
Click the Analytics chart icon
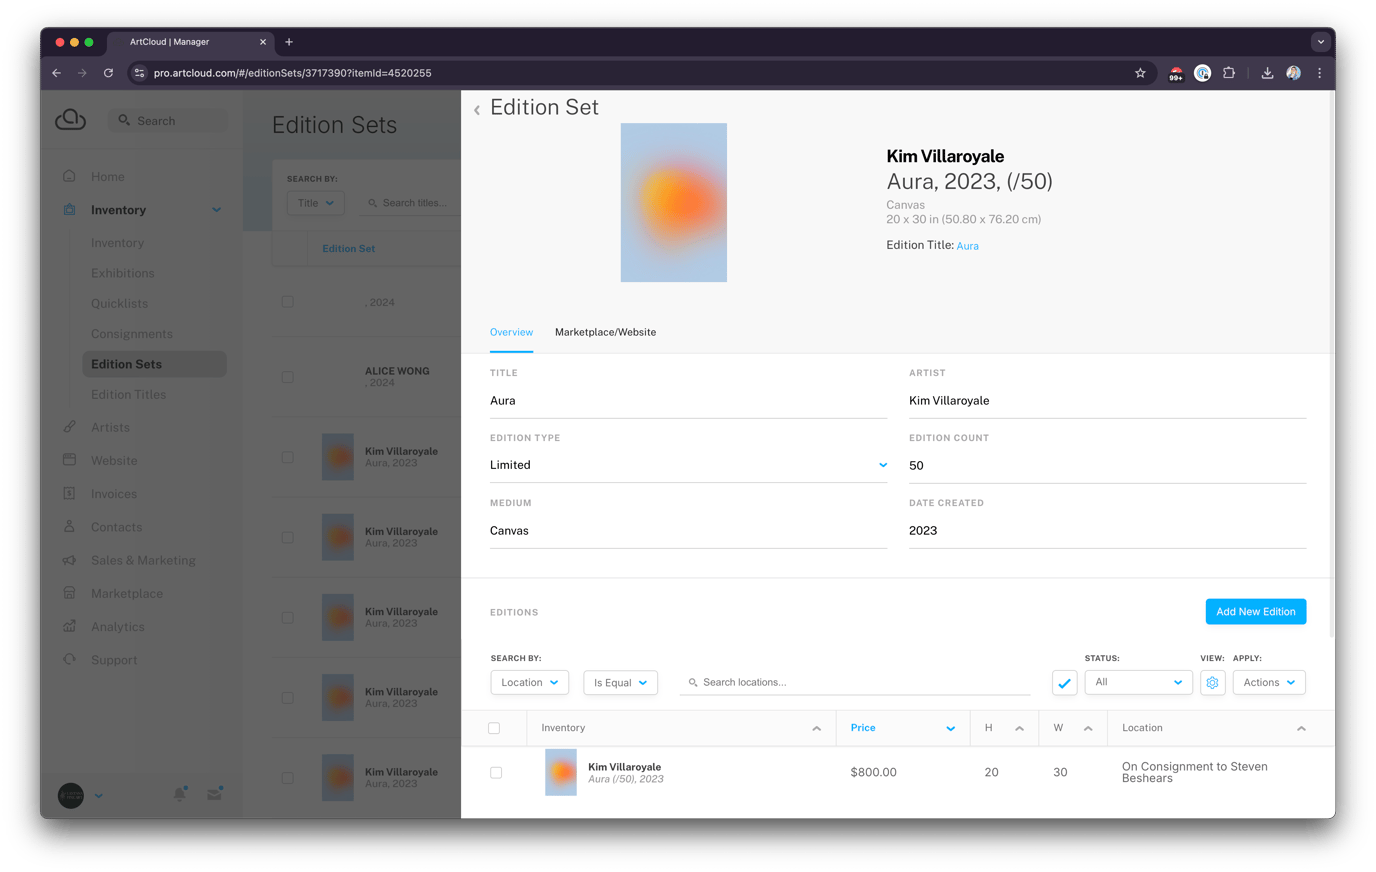69,626
